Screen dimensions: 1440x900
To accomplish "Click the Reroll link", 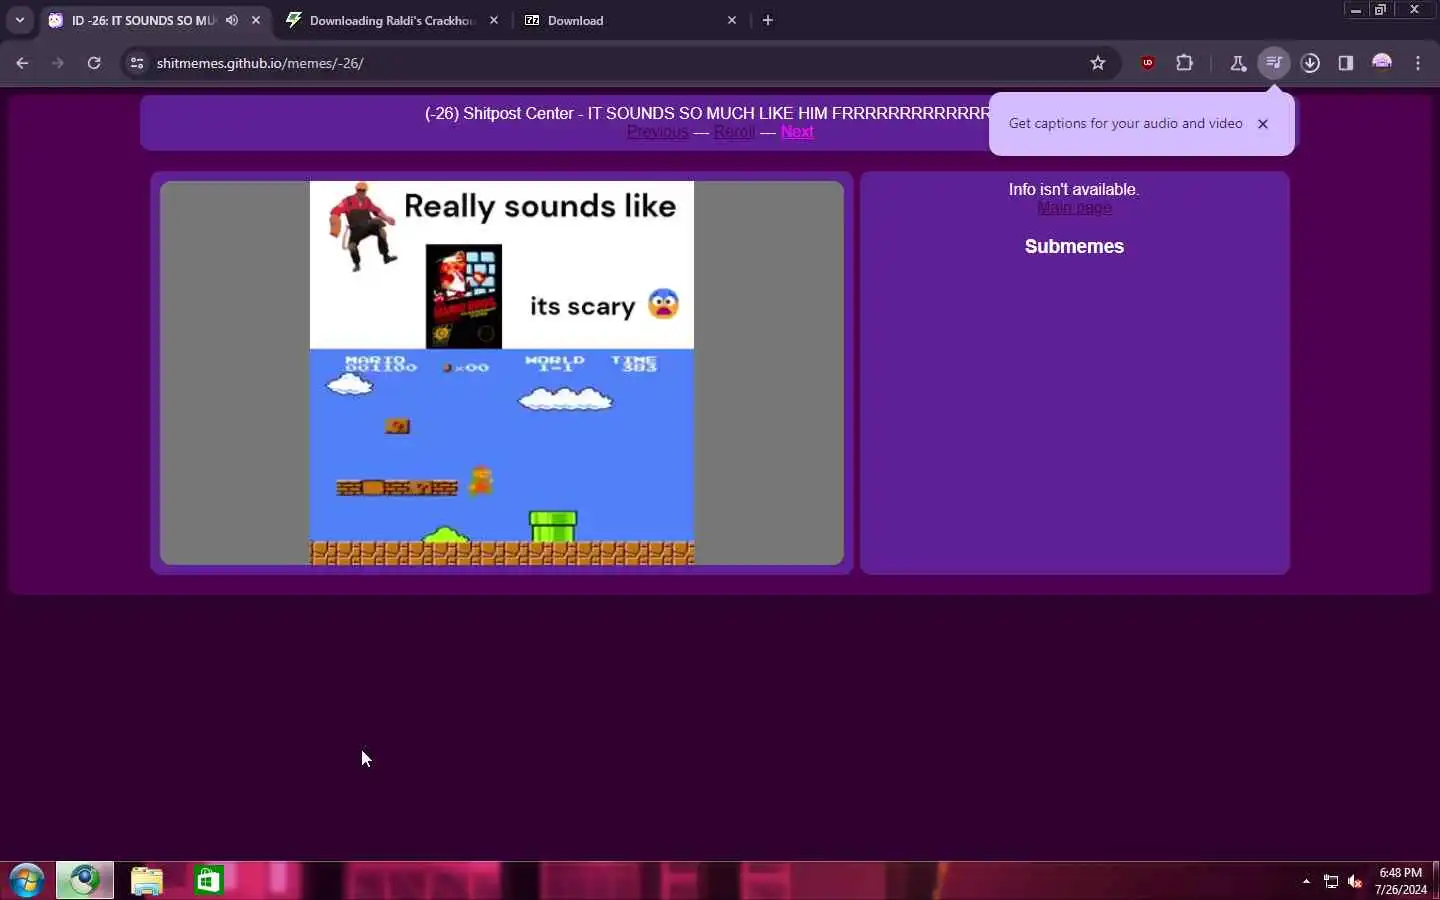I will click(x=734, y=132).
